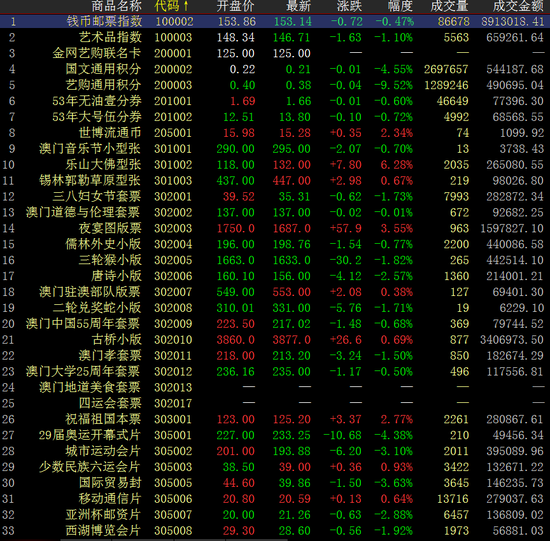Sort by the 最新 column header
The height and width of the screenshot is (541, 550).
point(298,6)
